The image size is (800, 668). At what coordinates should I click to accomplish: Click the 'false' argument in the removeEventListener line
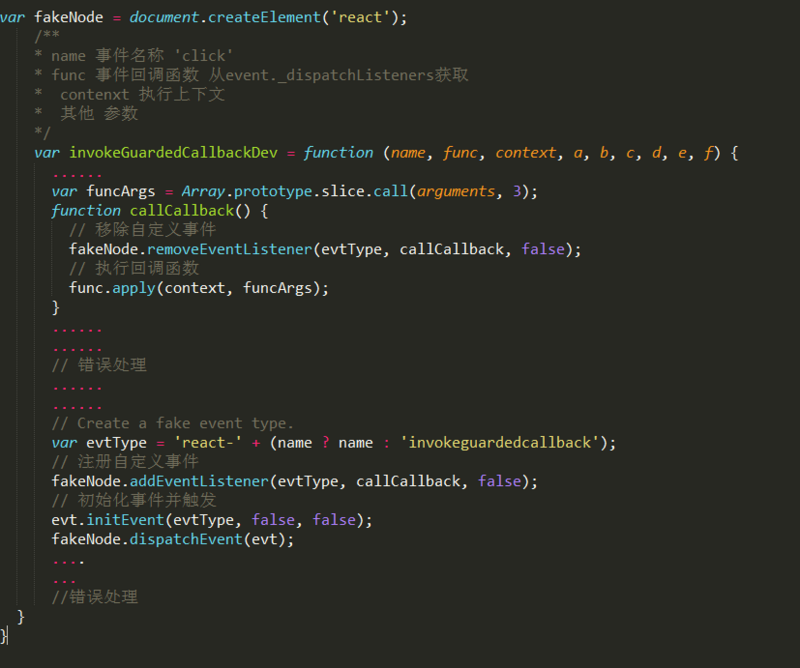pos(543,249)
